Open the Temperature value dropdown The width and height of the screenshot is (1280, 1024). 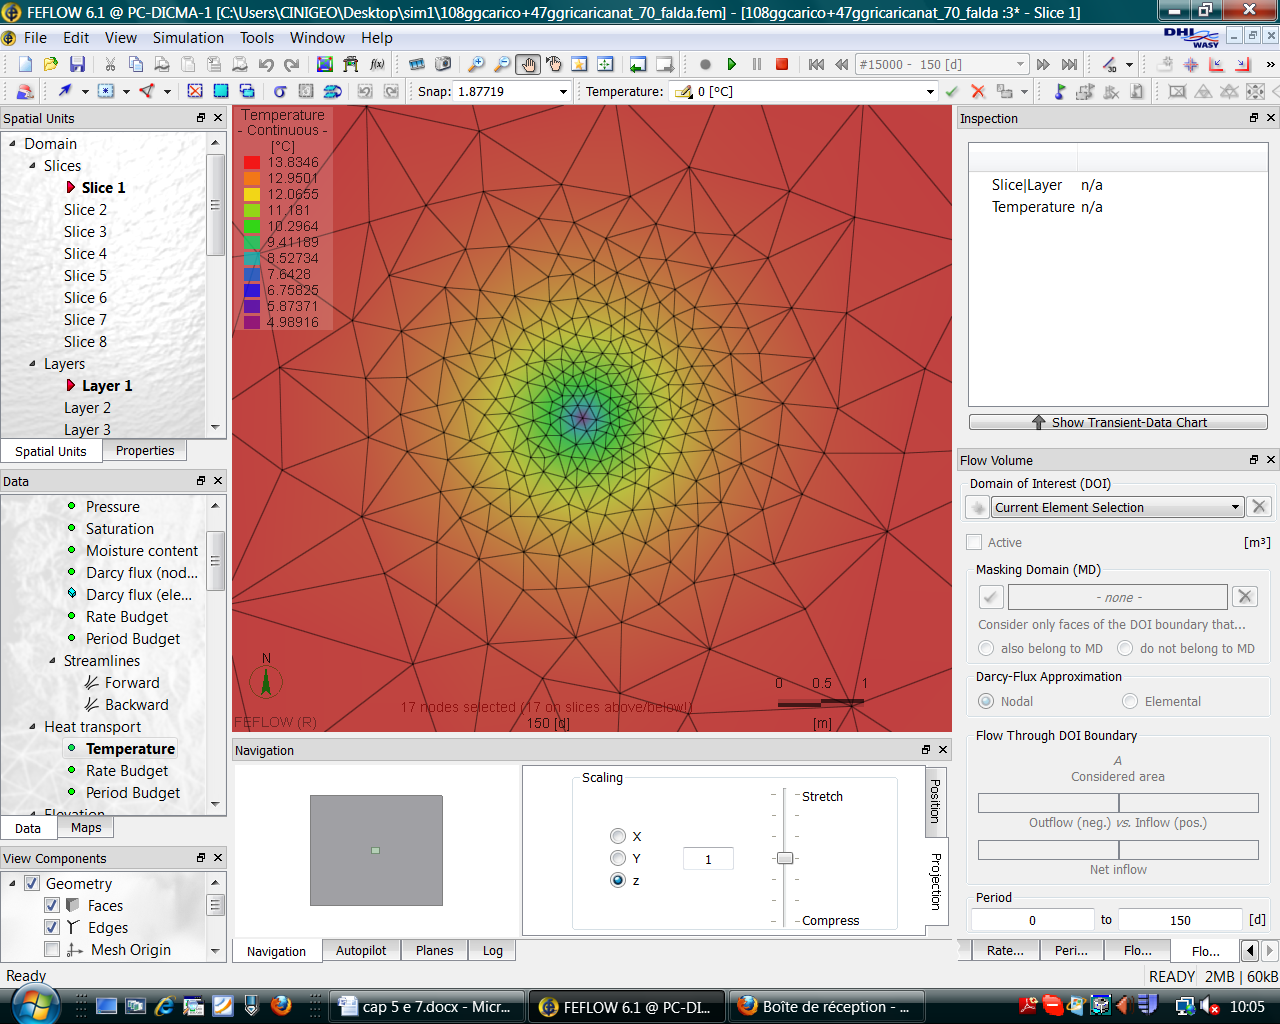pyautogui.click(x=930, y=91)
